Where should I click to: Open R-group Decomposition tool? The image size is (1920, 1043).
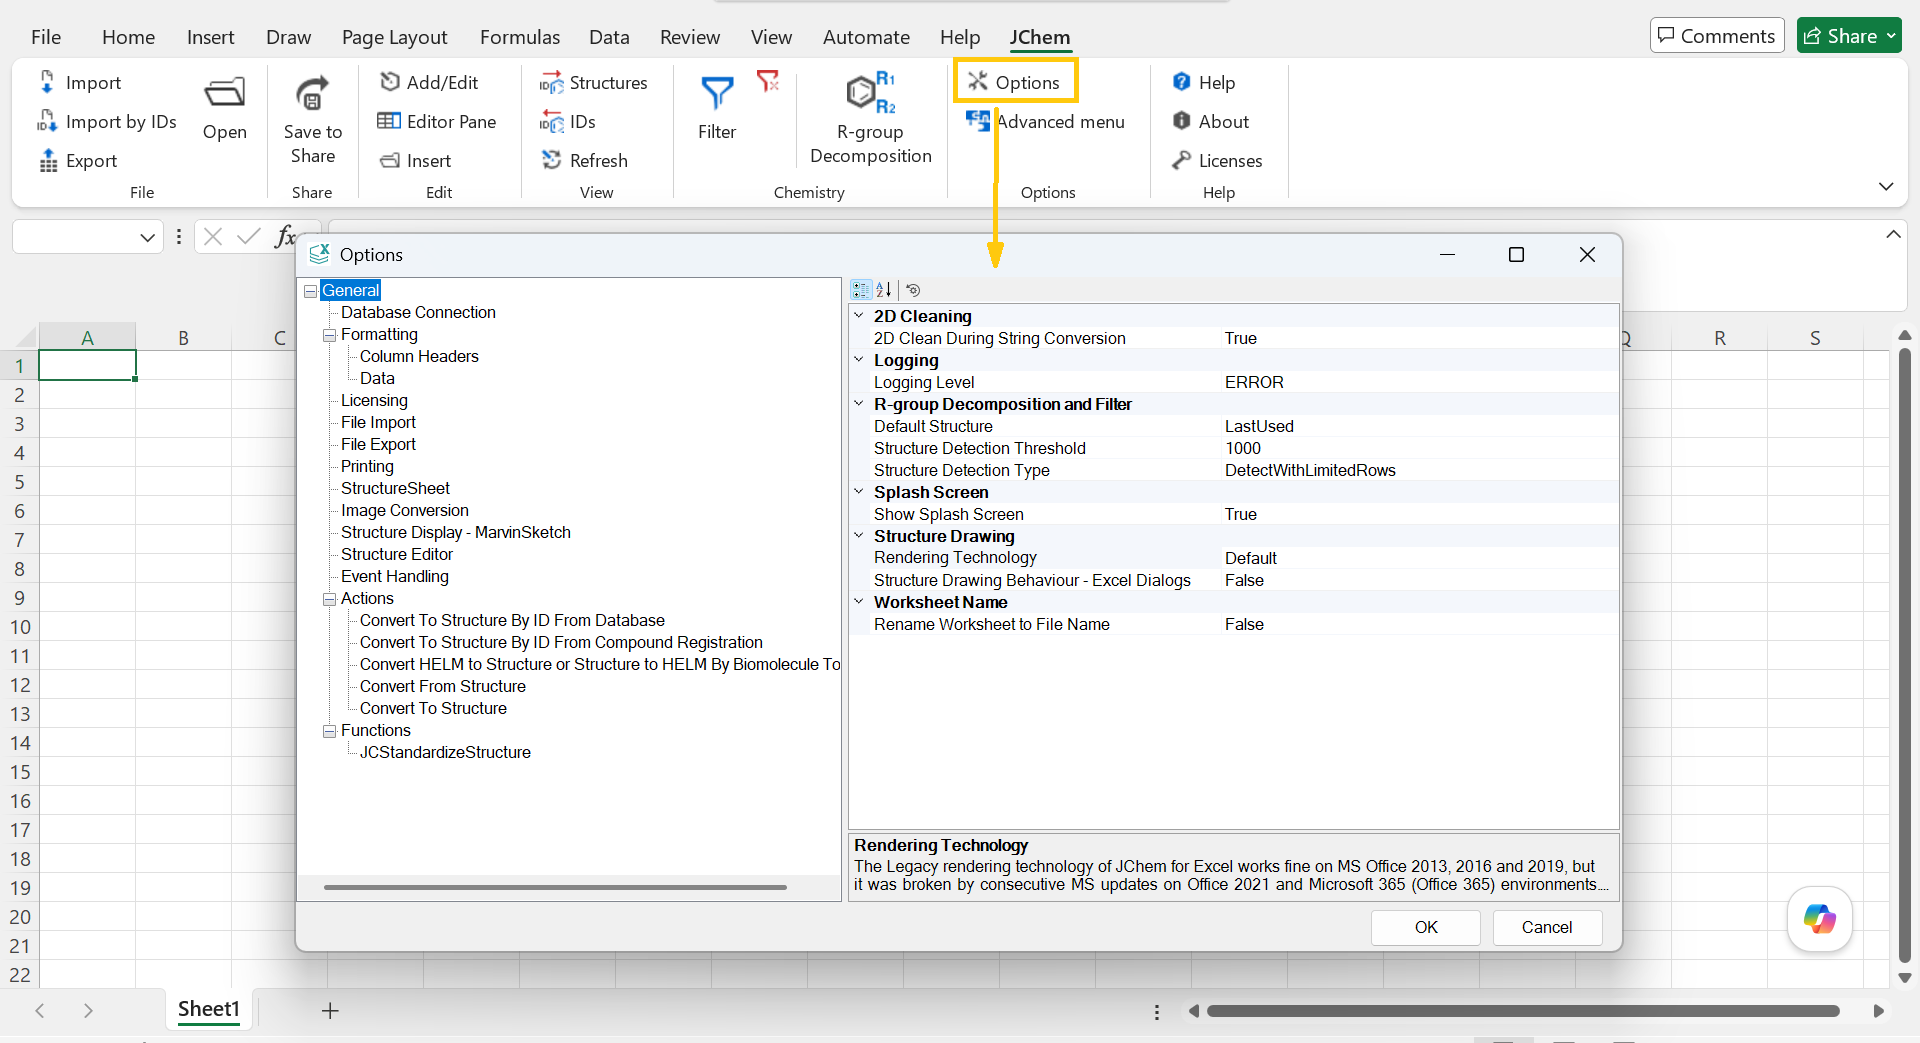click(871, 118)
